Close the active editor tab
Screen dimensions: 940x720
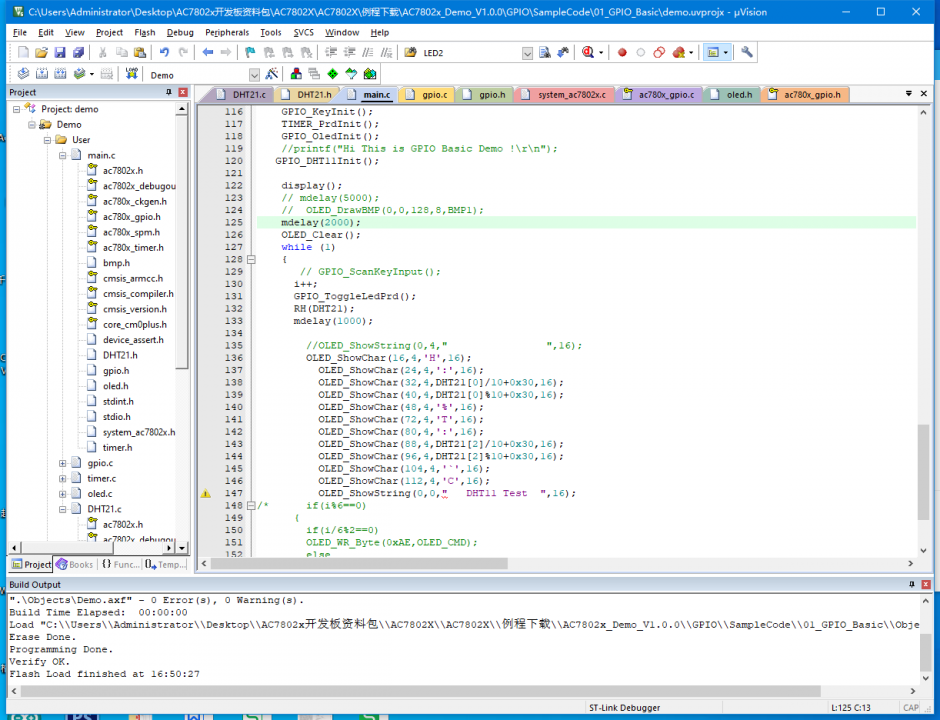pos(924,94)
